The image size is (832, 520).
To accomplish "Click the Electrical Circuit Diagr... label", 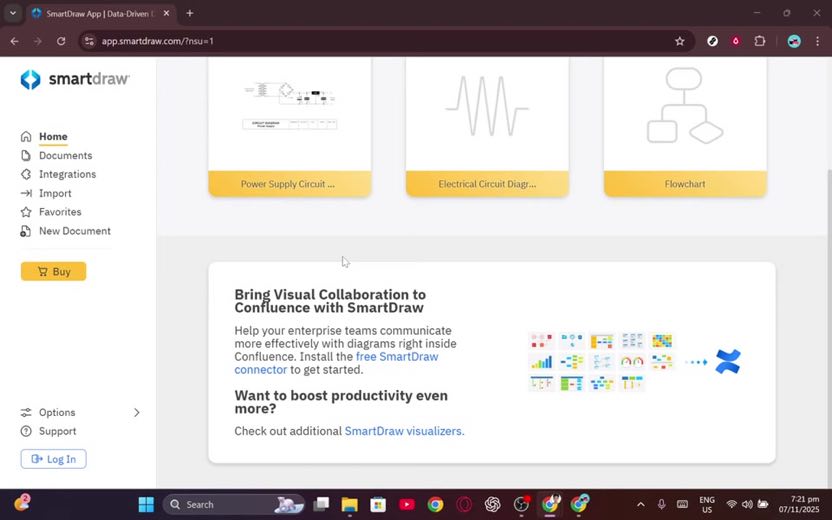I will point(487,184).
